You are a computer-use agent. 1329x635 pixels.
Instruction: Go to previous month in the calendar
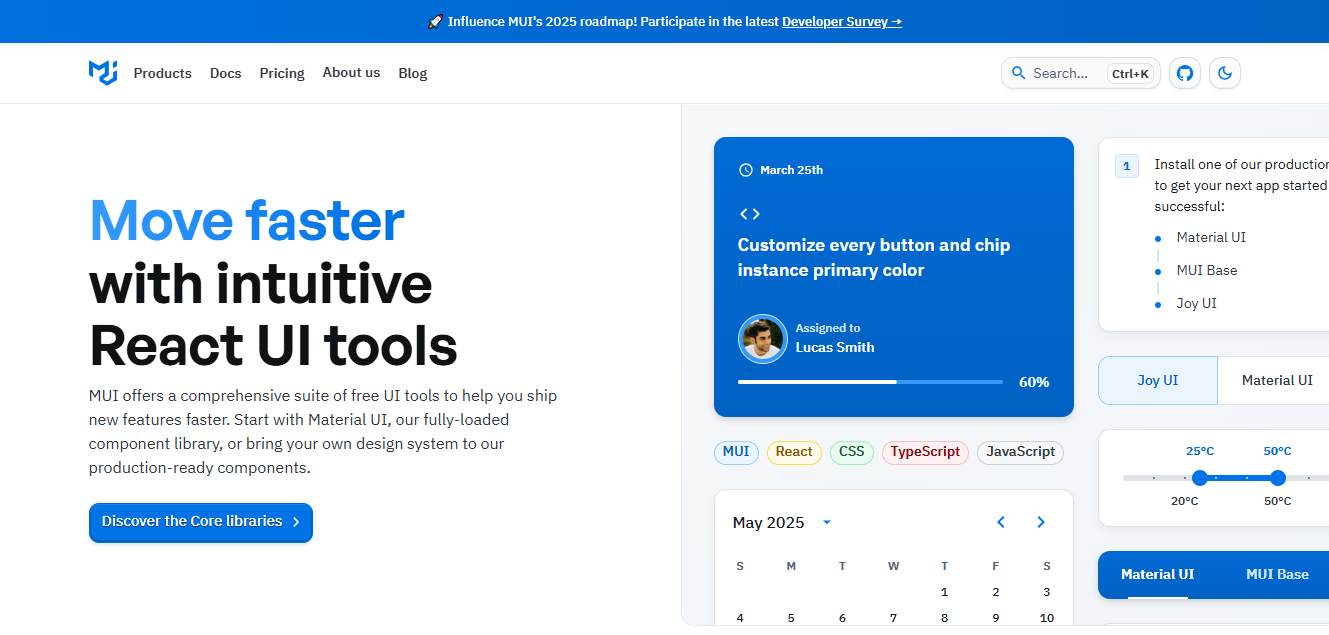[x=1001, y=522]
